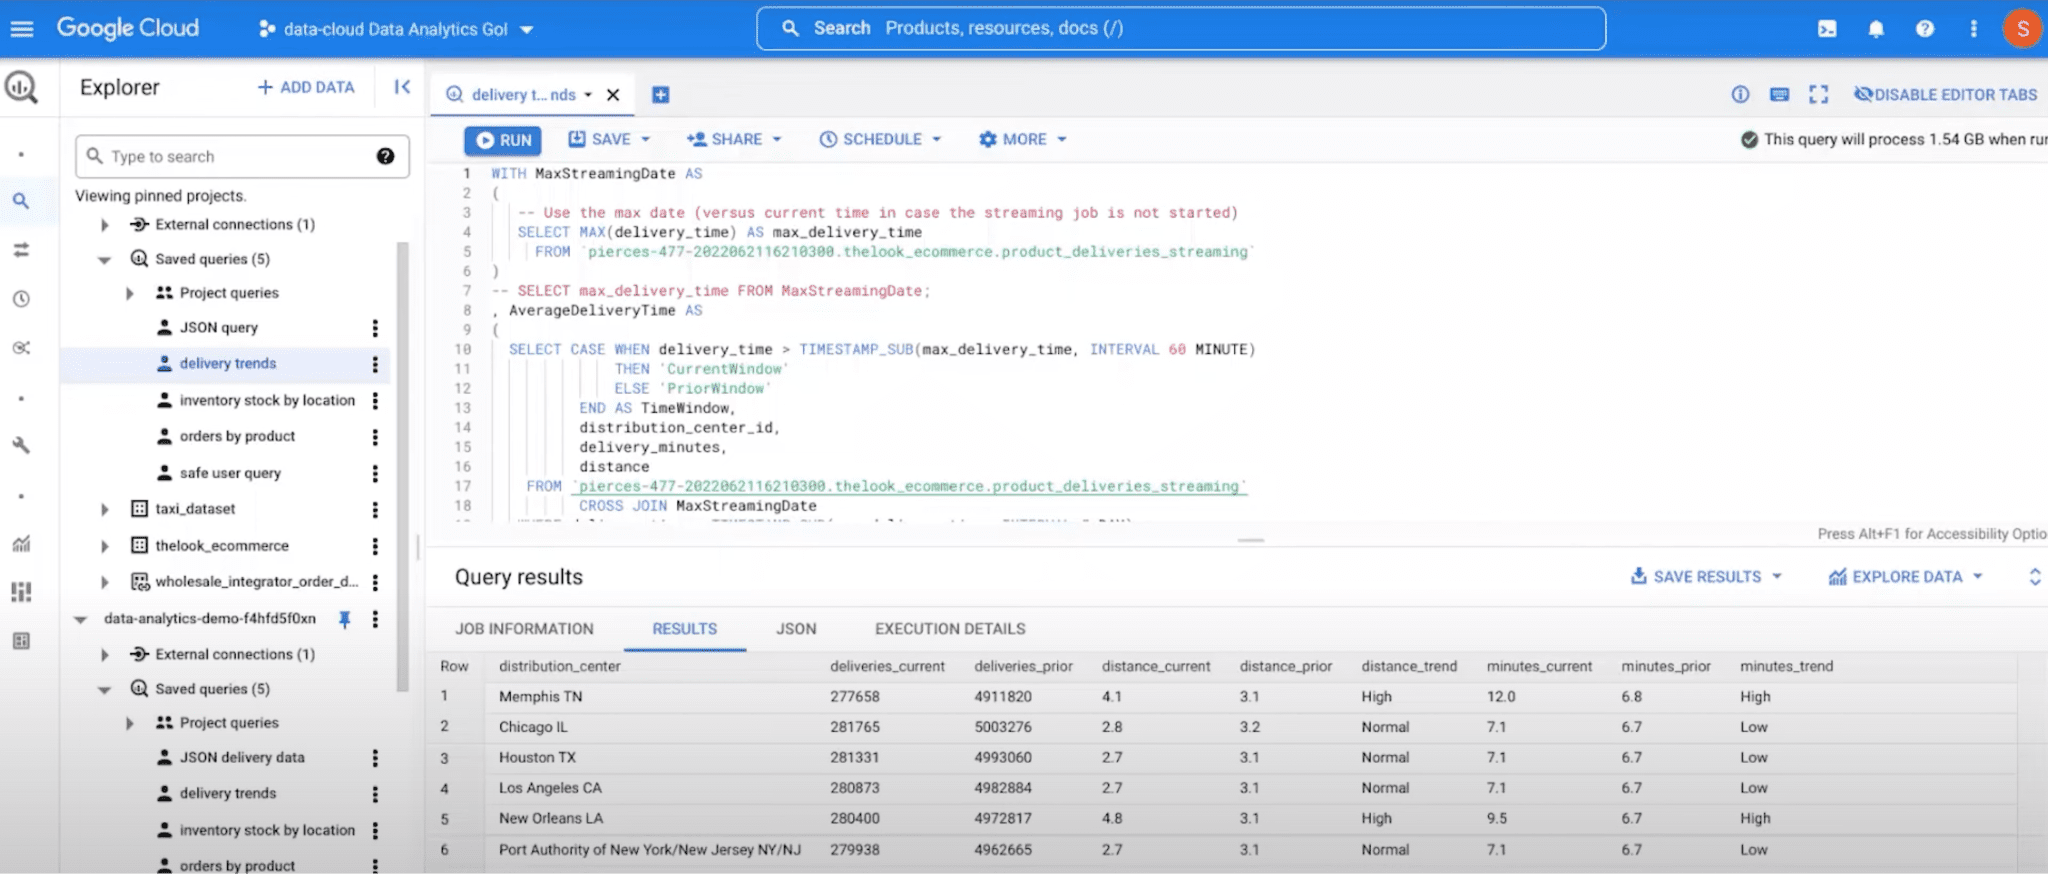This screenshot has height=874, width=2048.
Task: Open search help question icon
Action: click(385, 156)
